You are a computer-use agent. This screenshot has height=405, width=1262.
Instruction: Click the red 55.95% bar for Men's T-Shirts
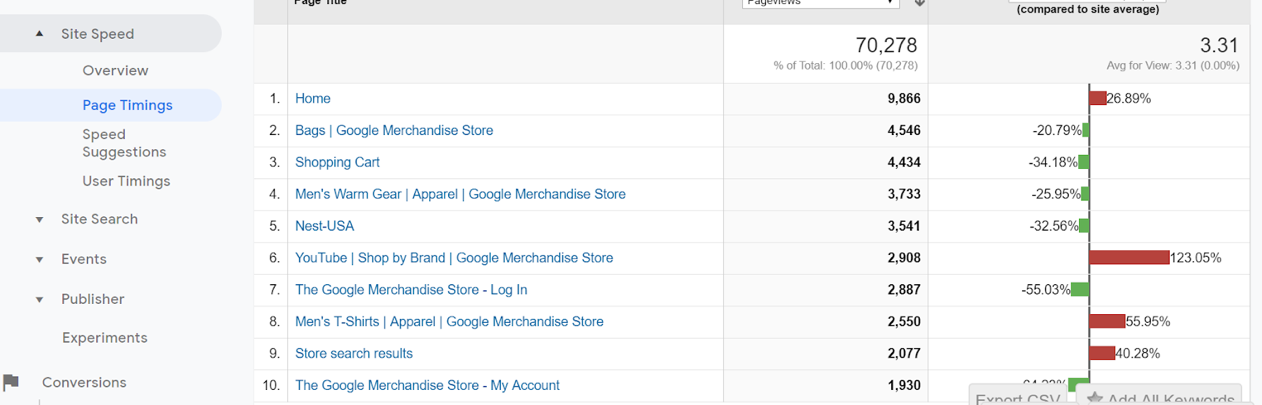(x=1107, y=322)
